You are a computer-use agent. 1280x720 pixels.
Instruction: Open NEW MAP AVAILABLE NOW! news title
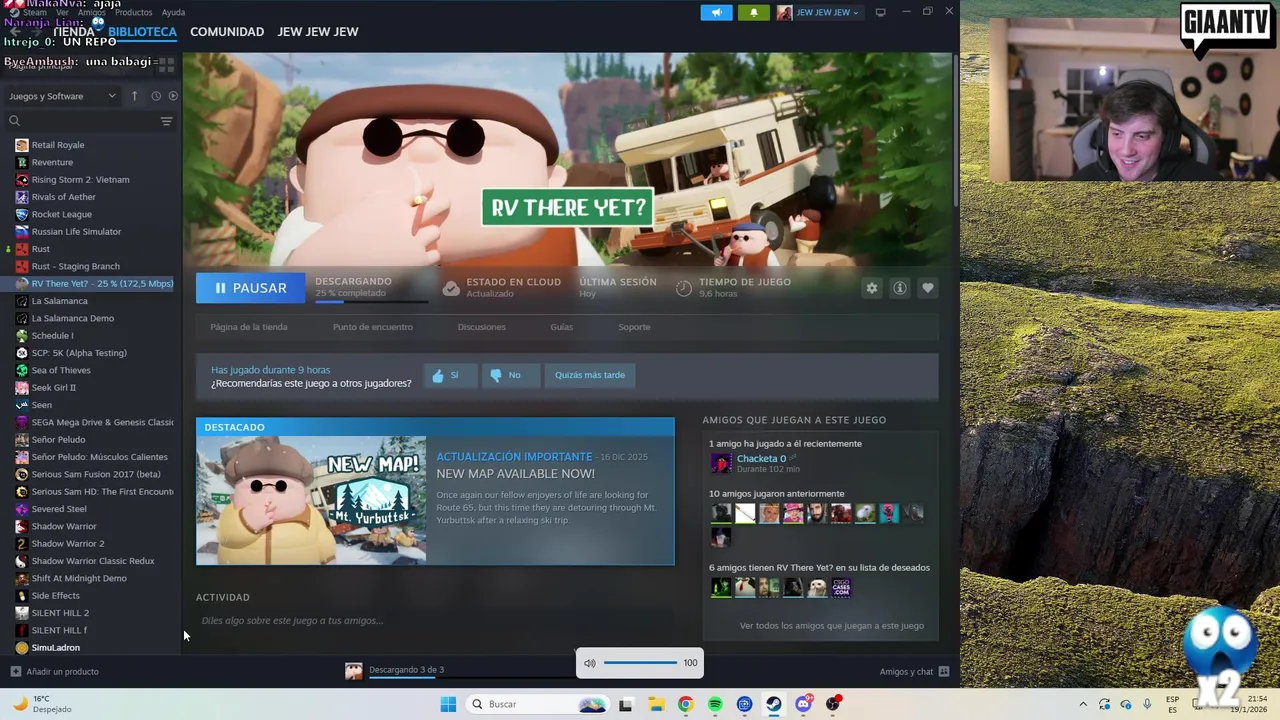[515, 474]
